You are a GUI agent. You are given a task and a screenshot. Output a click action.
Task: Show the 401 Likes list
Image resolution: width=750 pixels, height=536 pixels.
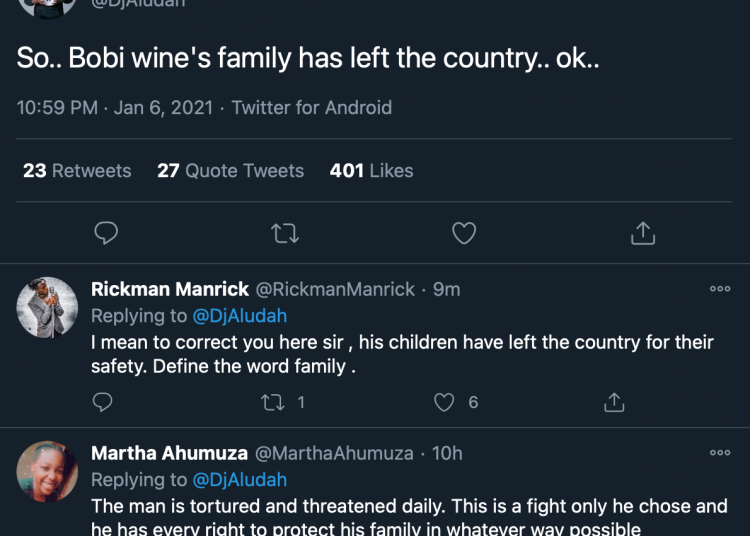371,171
